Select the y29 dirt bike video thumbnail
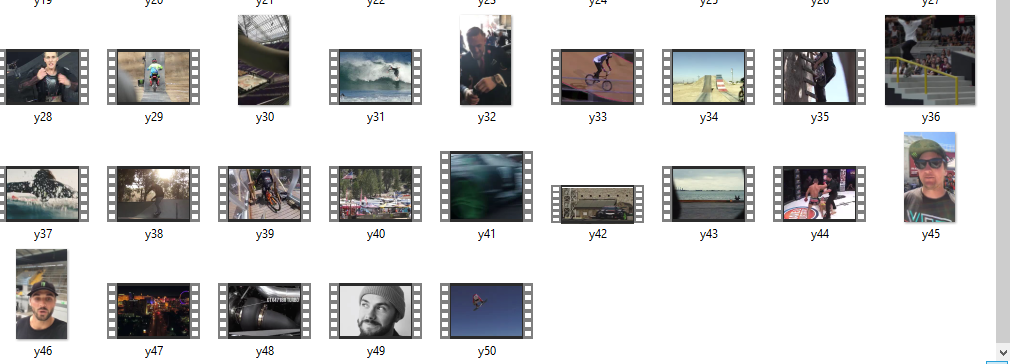Viewport: 1010px width, 364px height. [x=153, y=77]
